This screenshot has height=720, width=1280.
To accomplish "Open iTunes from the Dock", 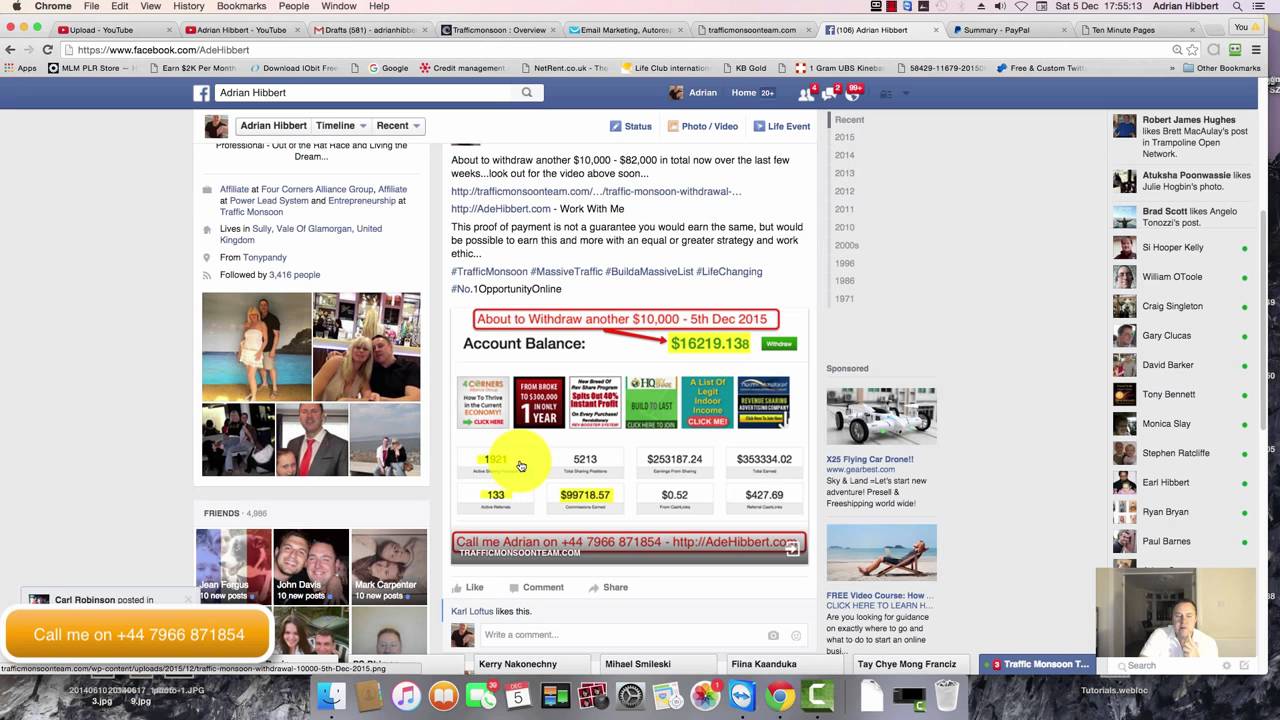I will click(406, 695).
